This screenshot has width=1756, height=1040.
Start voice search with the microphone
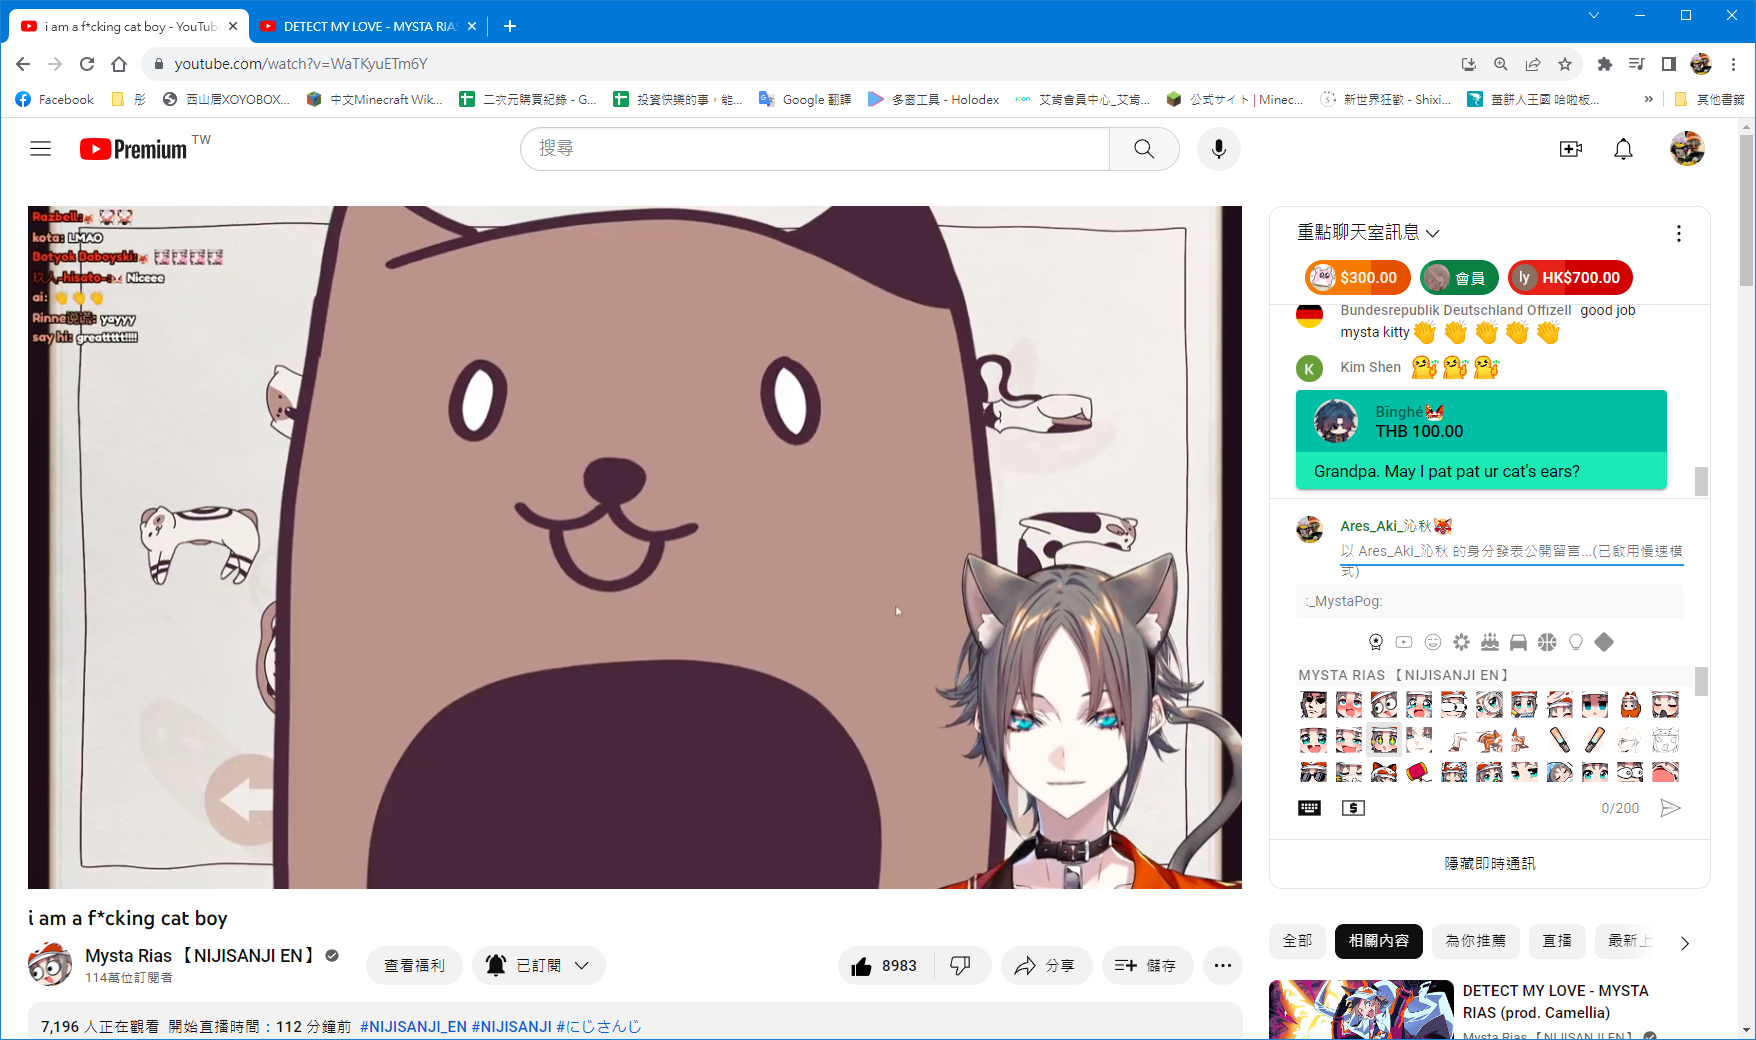[1218, 149]
